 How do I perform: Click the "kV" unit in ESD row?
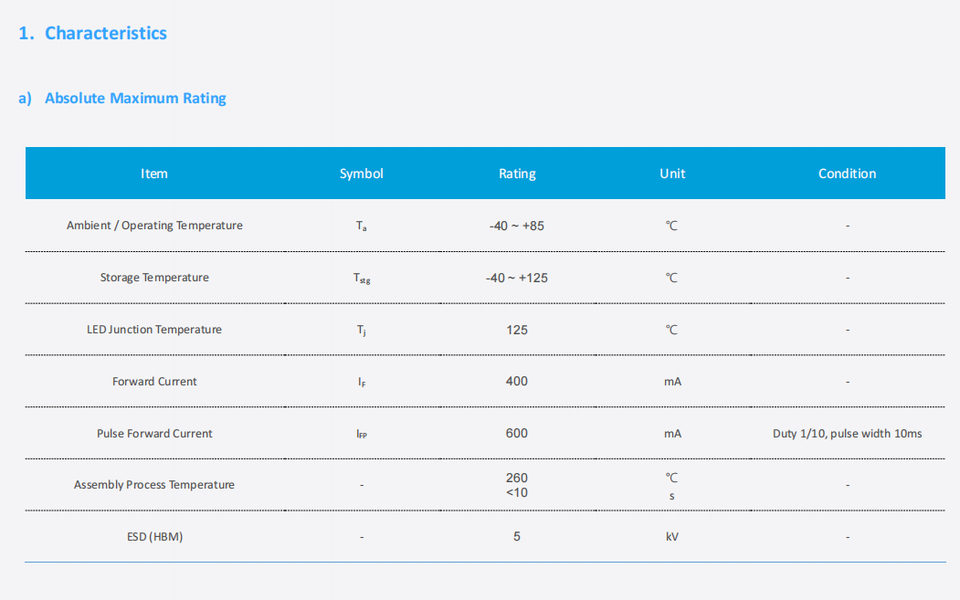[x=672, y=537]
